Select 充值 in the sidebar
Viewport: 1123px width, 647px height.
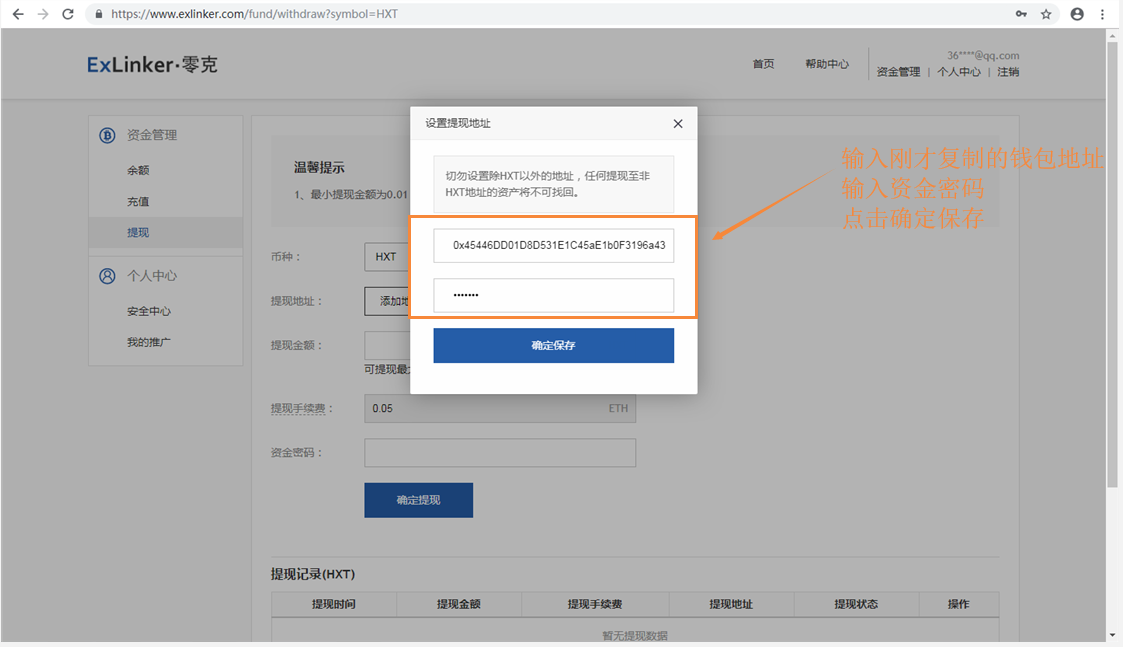[138, 201]
